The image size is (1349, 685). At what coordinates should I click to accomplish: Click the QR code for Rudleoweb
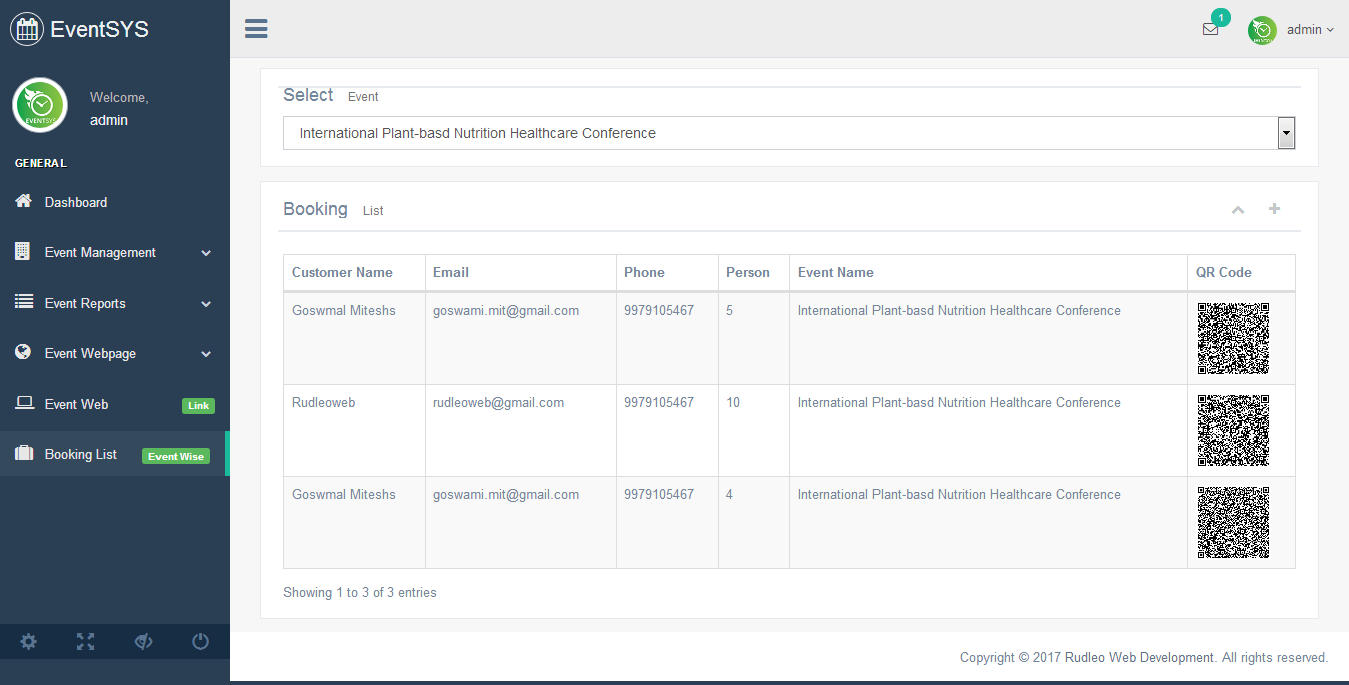tap(1233, 430)
